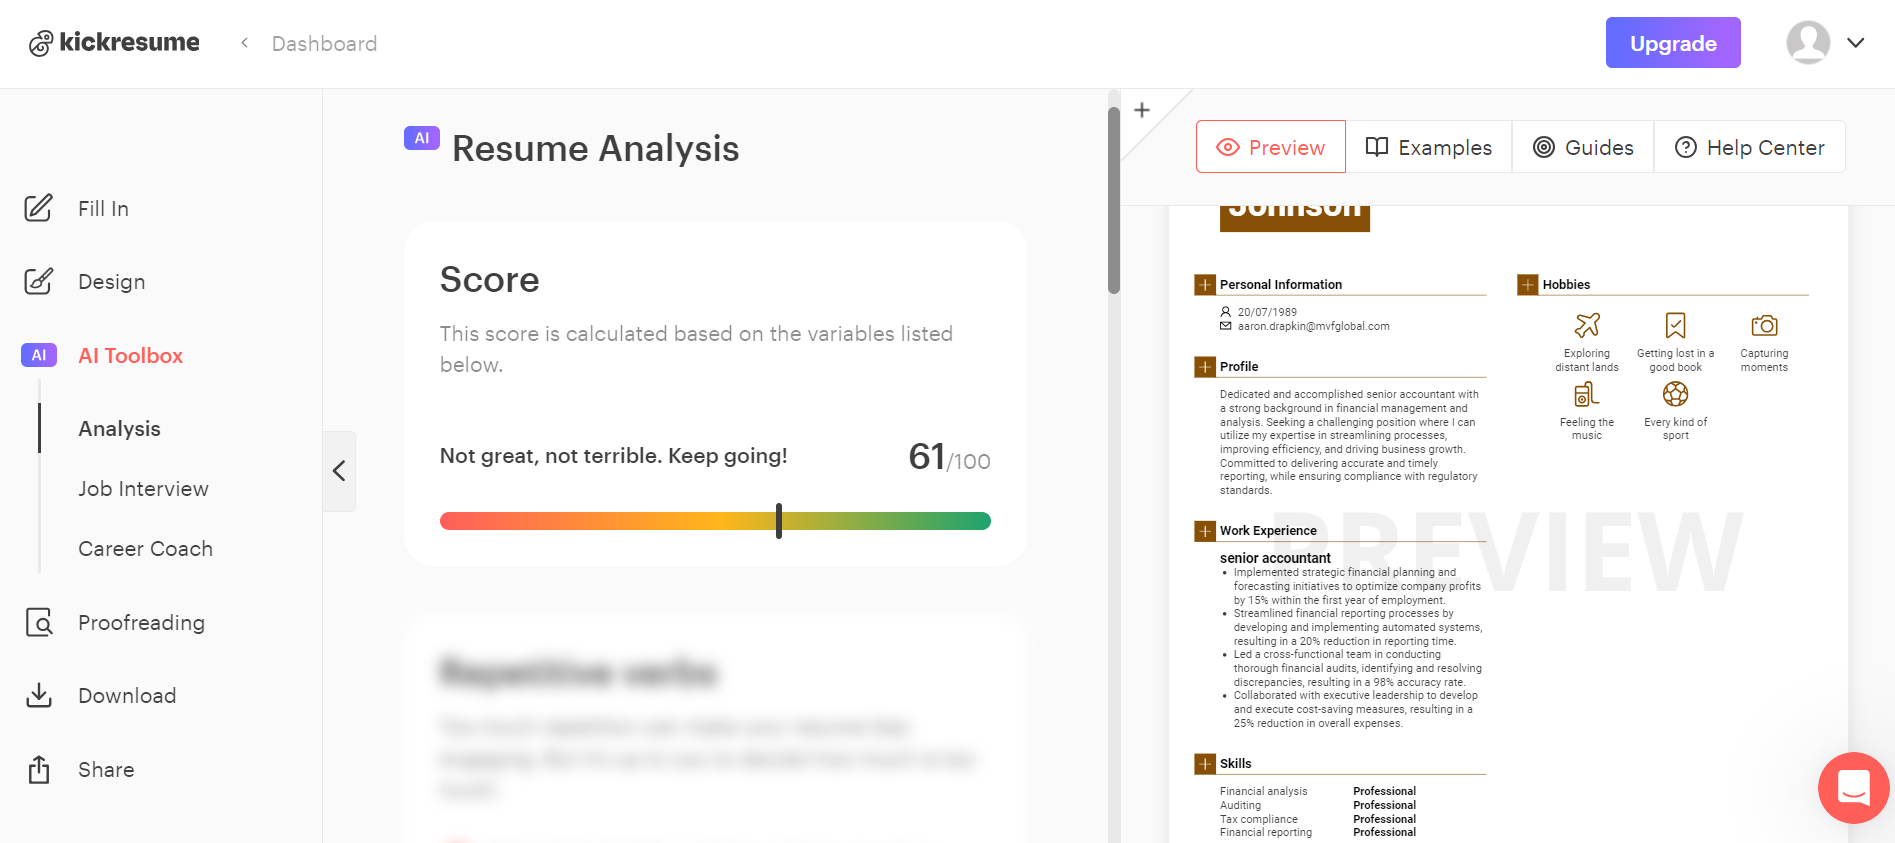Click the score gradient bar marker
This screenshot has height=843, width=1895.
[779, 521]
